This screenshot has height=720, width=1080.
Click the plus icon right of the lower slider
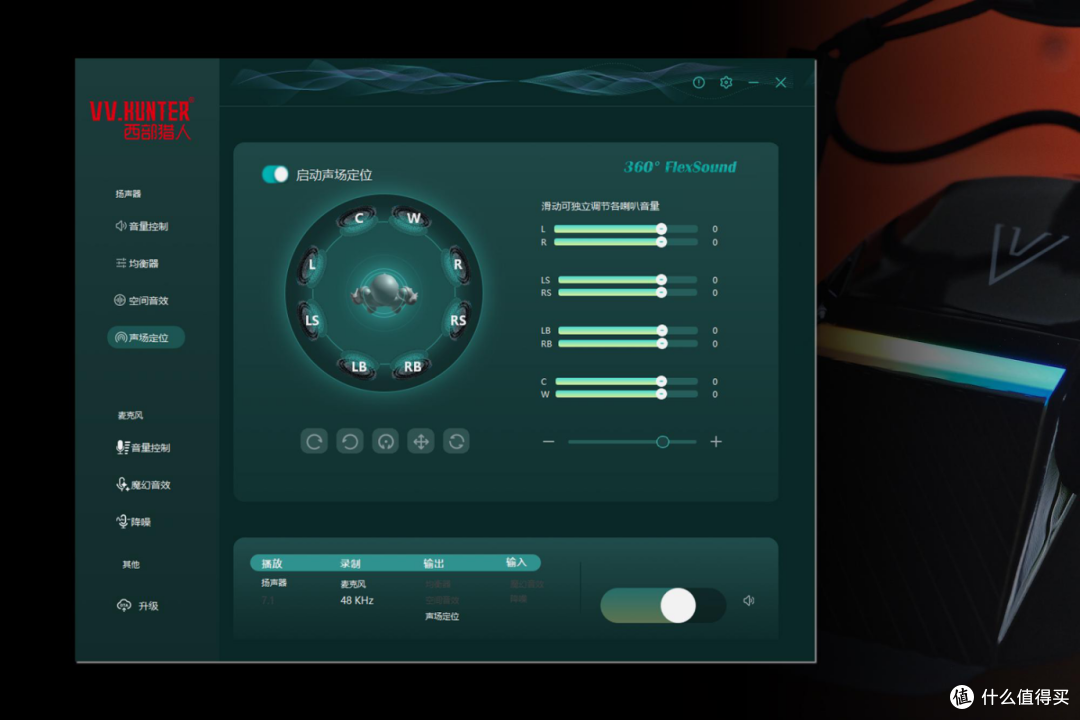pos(716,442)
